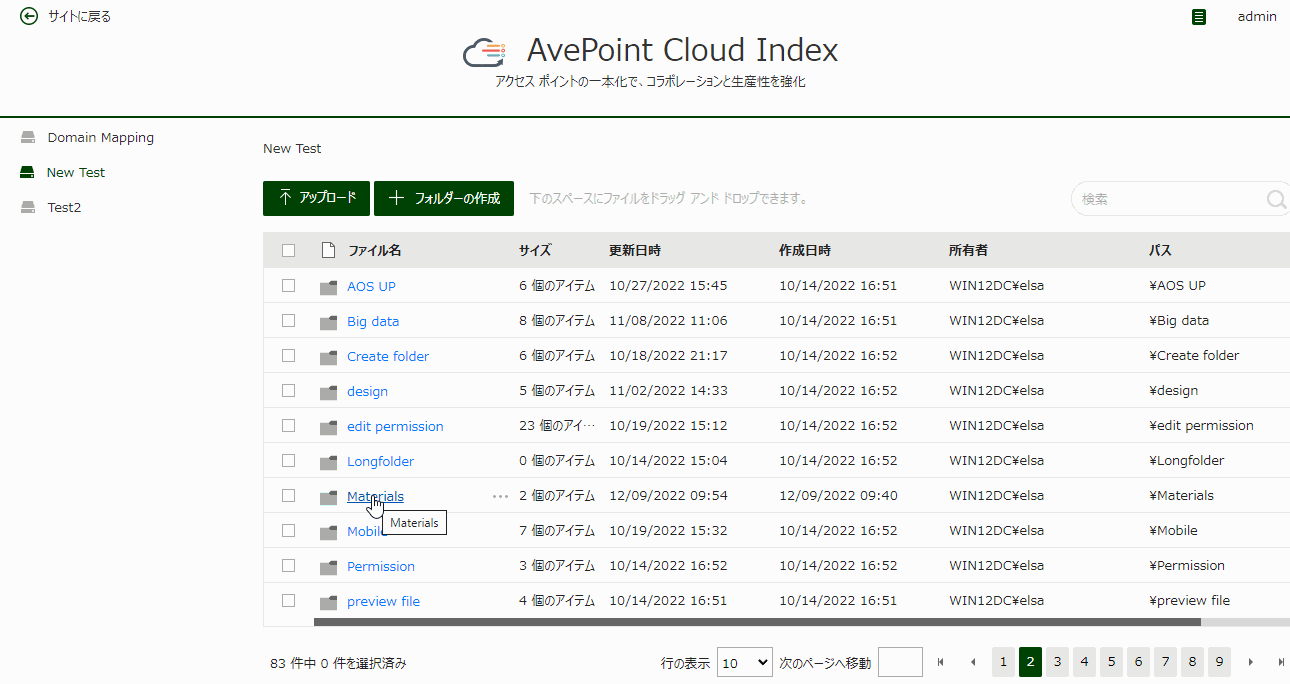Check the Materials row checkbox
Screen dimensions: 1290x684
[289, 495]
